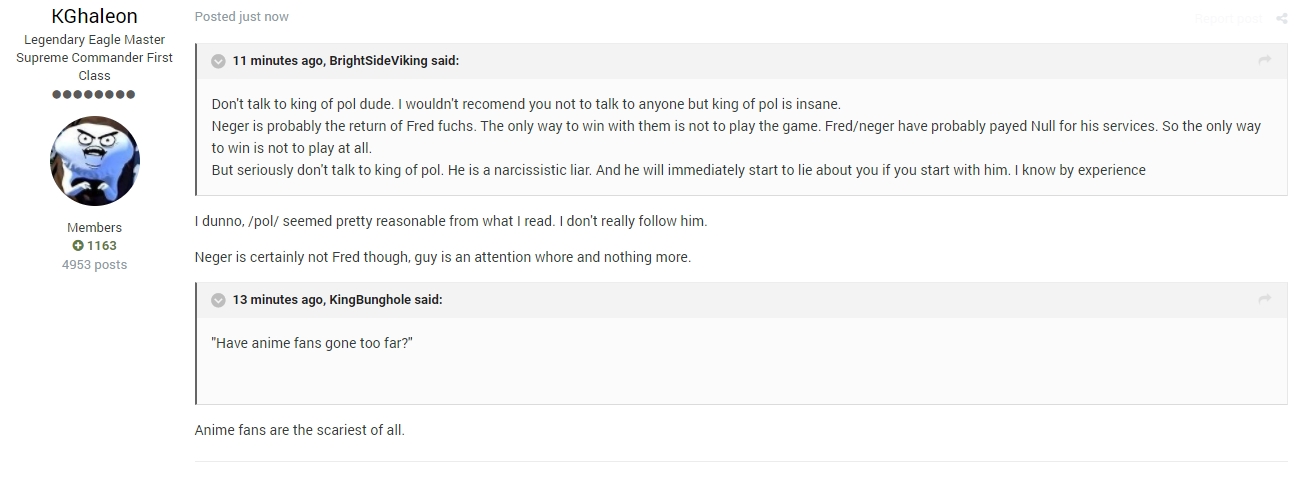Click the Legendary Eagle Master rank title

95,40
